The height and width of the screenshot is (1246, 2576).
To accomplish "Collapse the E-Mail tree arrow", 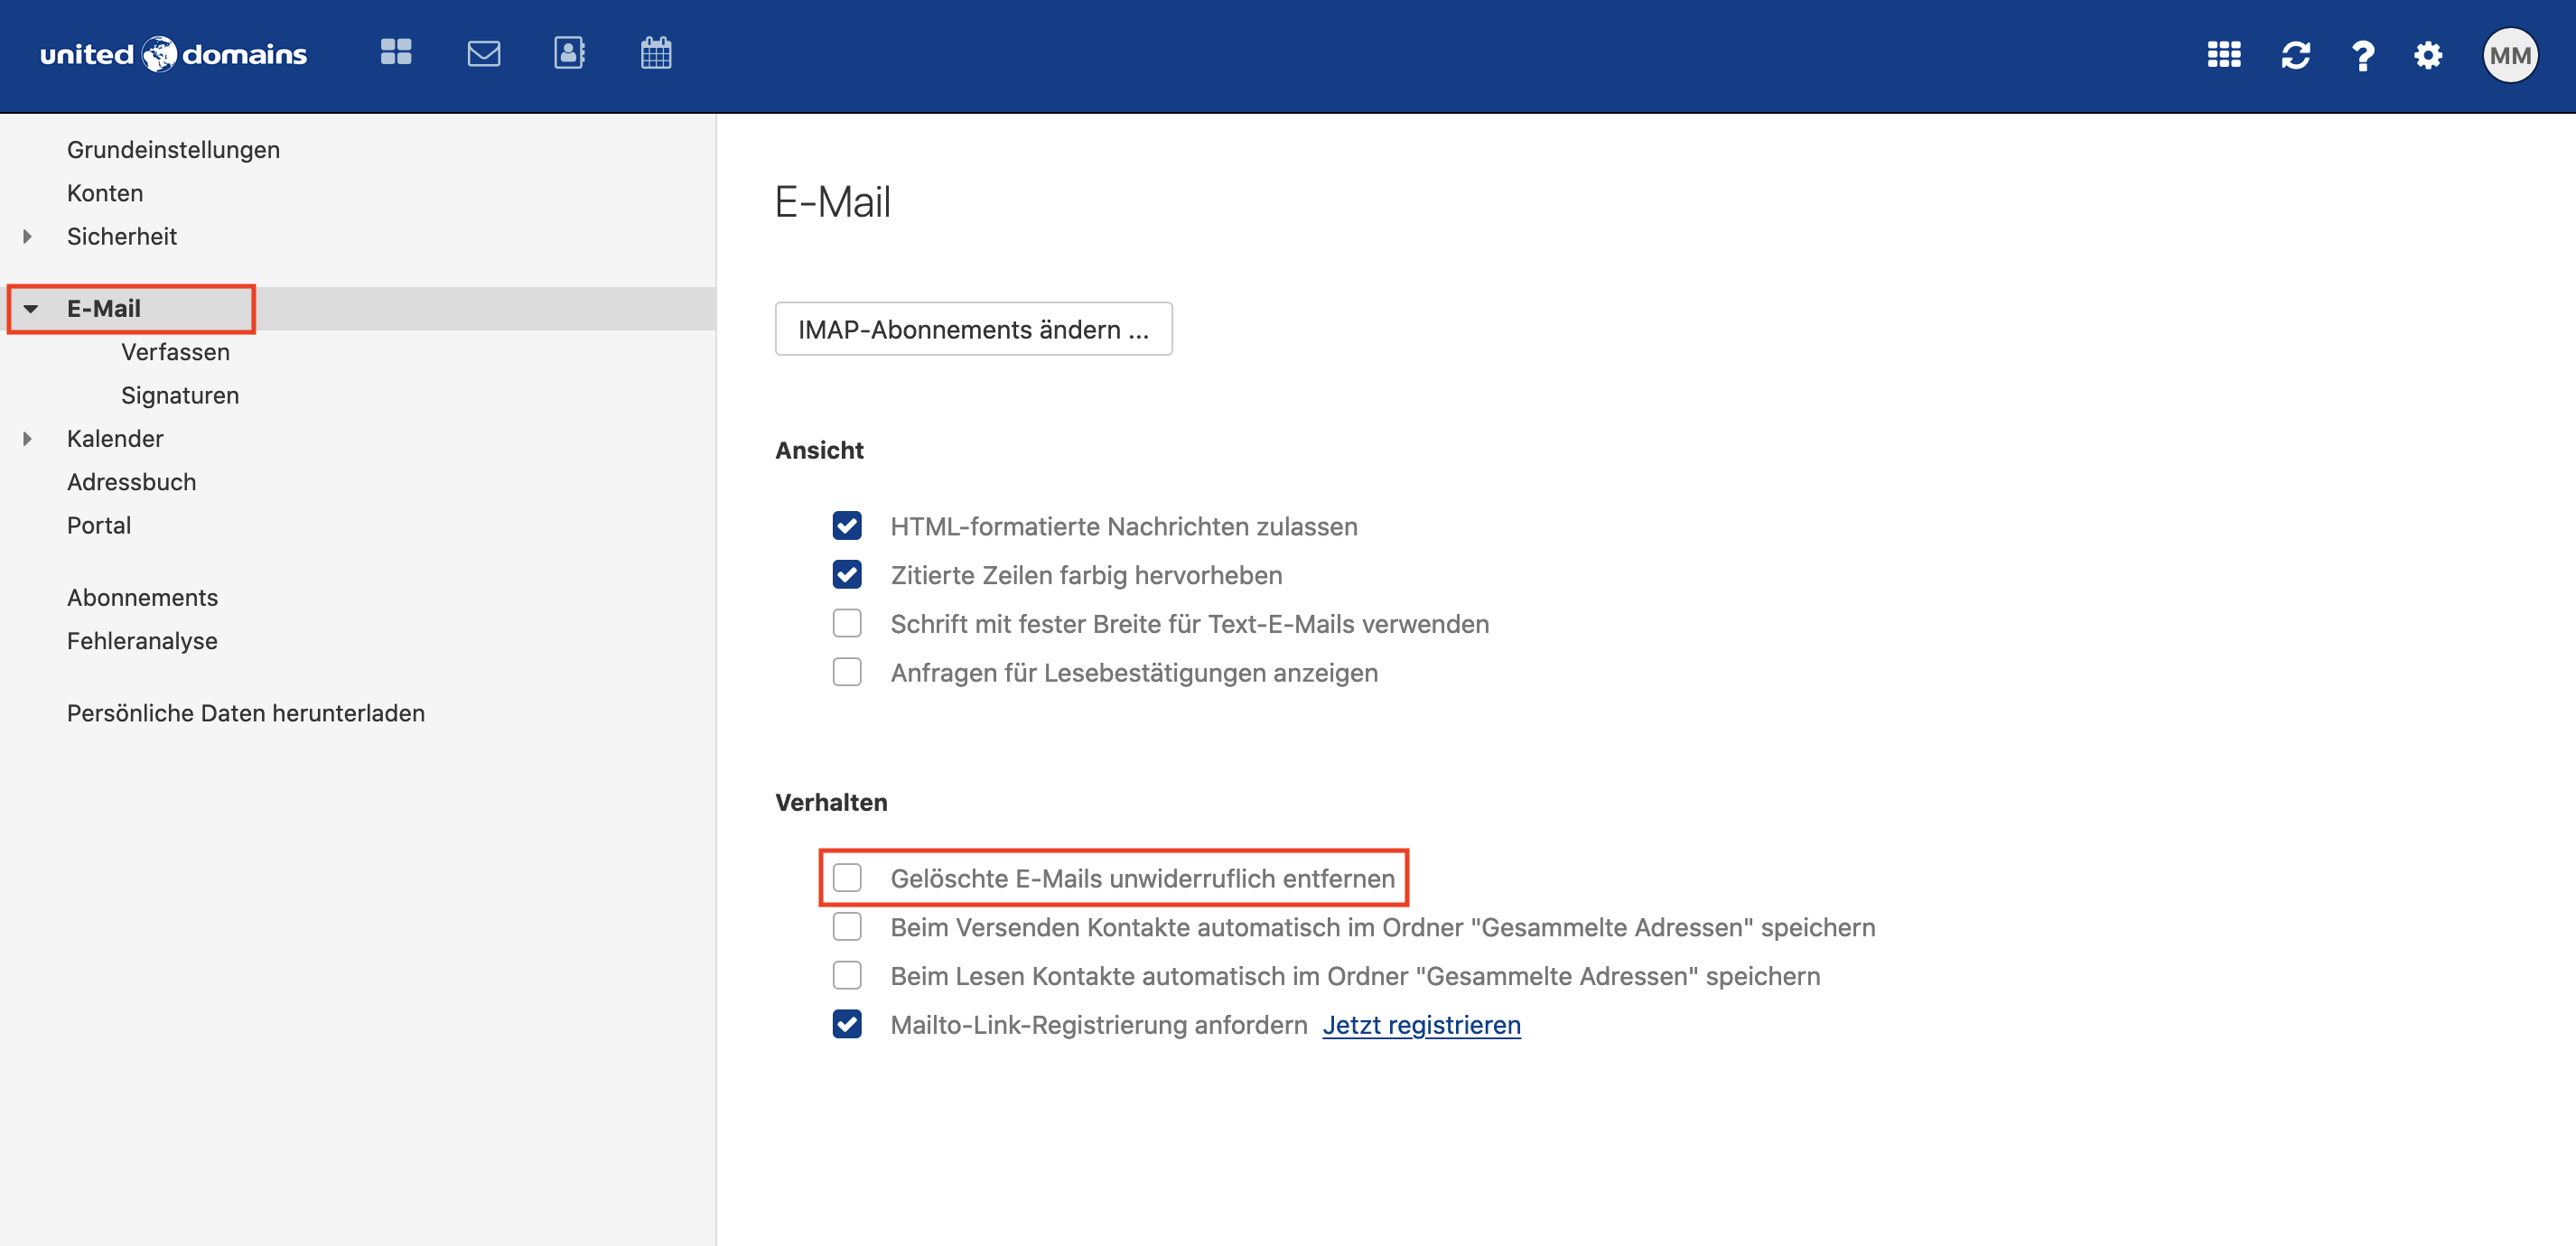I will click(31, 309).
